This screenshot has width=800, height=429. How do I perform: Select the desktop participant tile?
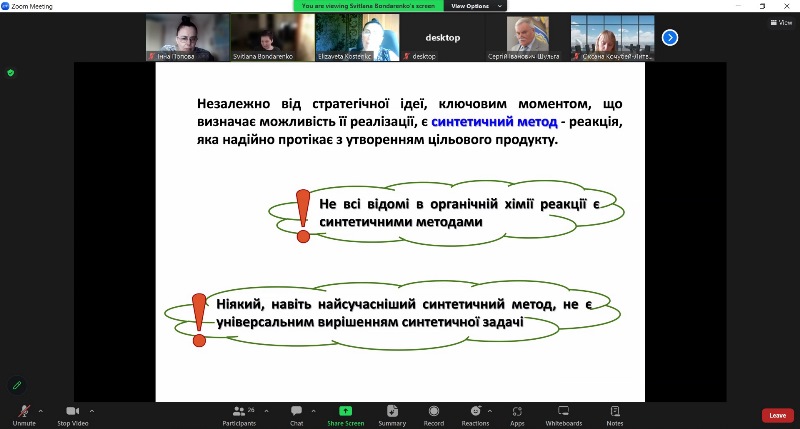point(442,38)
